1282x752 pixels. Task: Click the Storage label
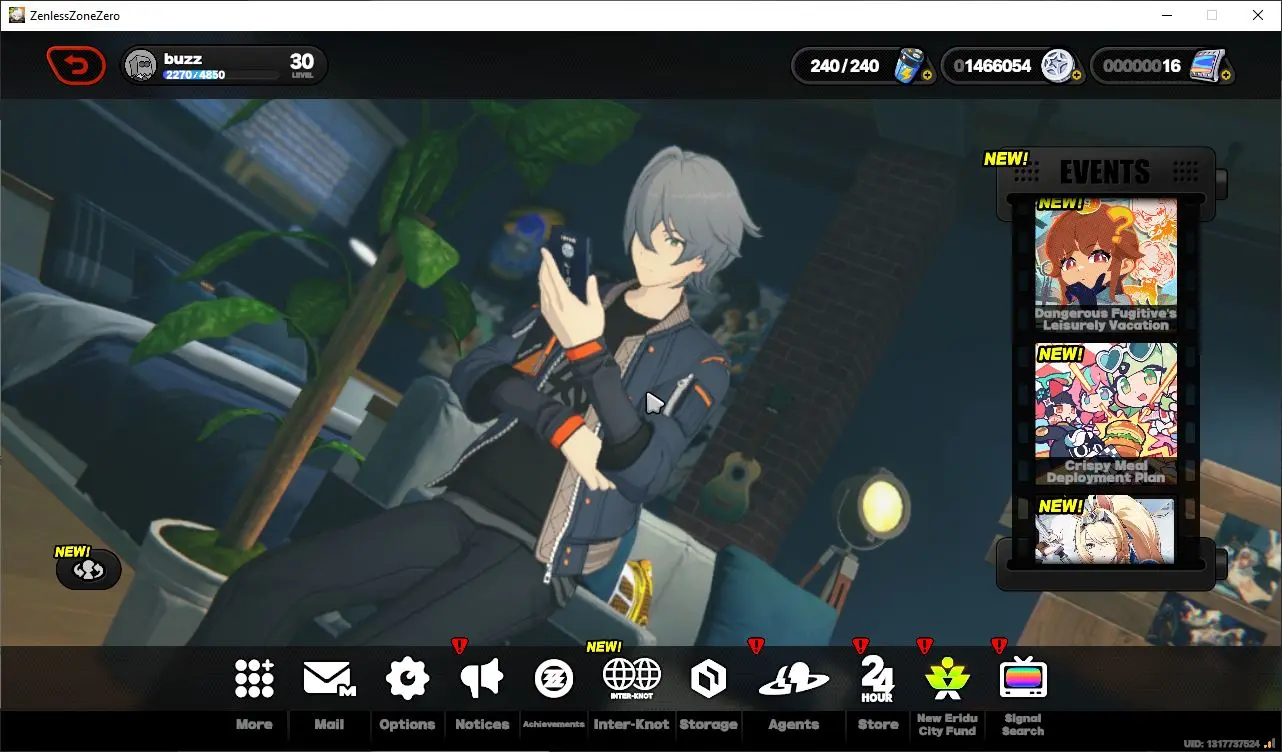[x=708, y=725]
